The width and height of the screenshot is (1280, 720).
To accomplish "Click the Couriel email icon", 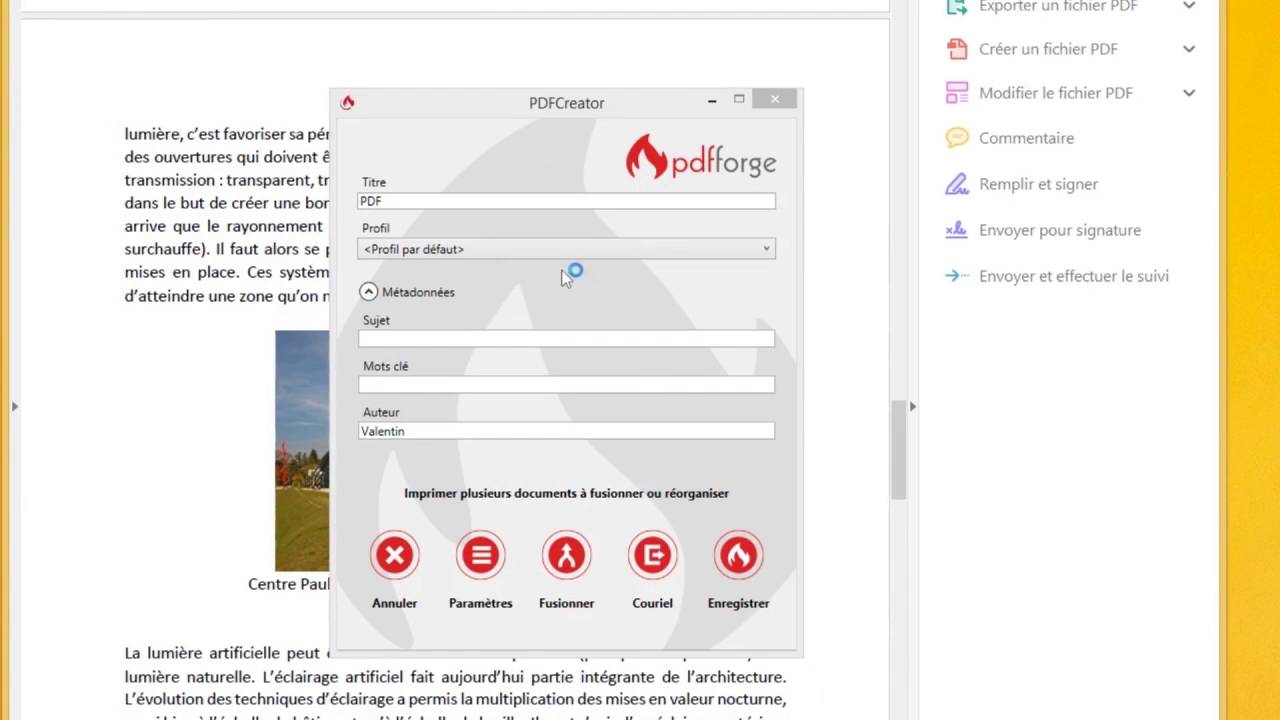I will coord(652,555).
